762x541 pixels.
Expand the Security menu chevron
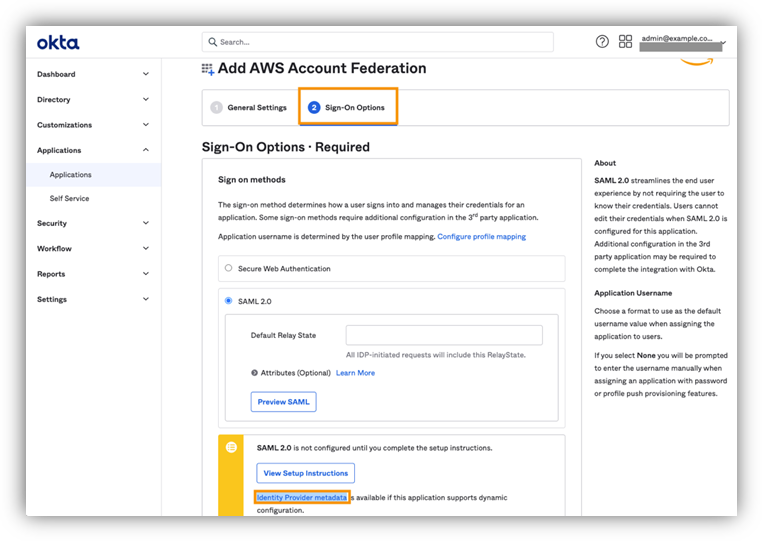pyautogui.click(x=146, y=223)
